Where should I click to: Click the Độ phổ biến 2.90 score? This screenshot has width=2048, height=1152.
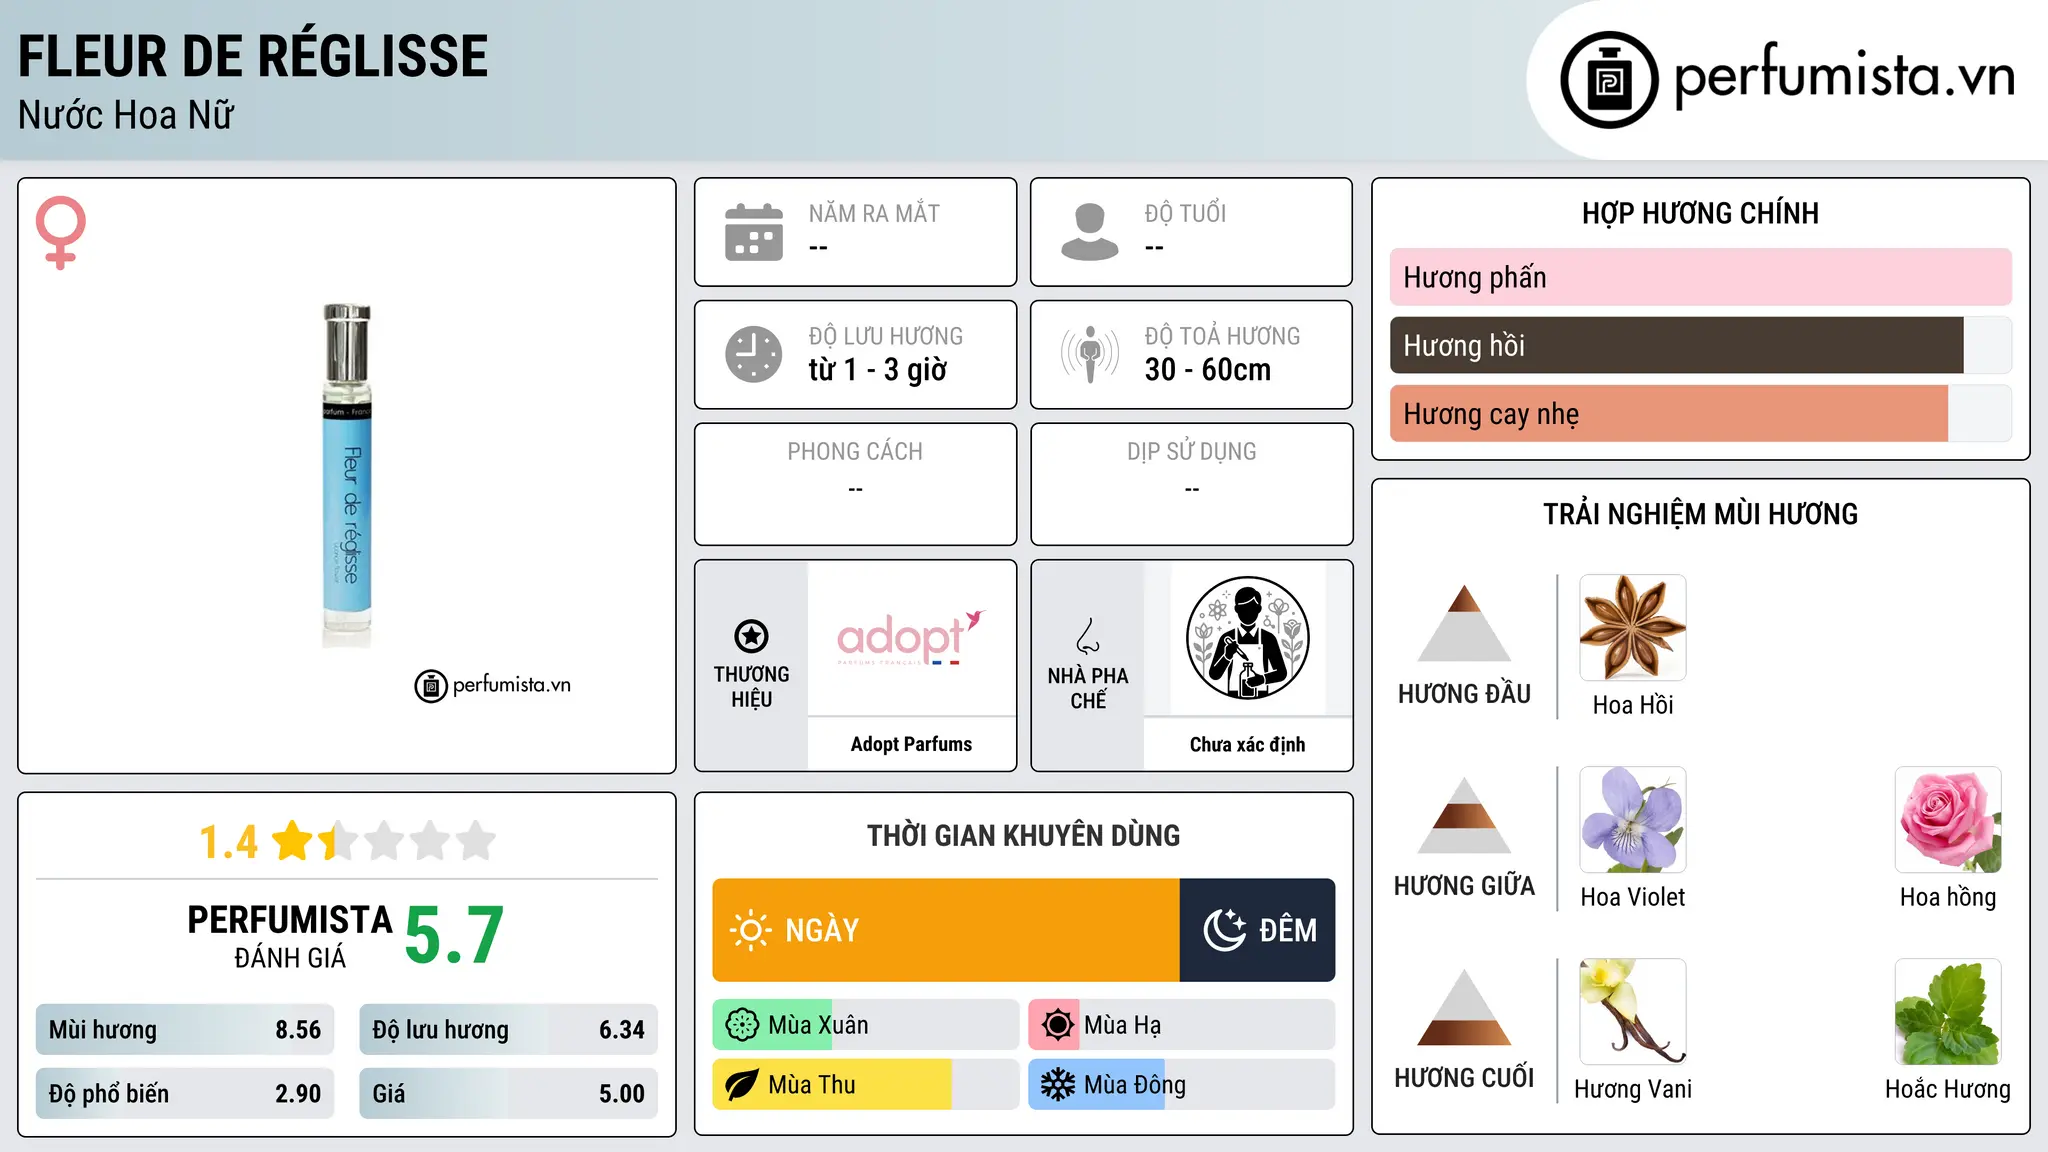click(185, 1093)
